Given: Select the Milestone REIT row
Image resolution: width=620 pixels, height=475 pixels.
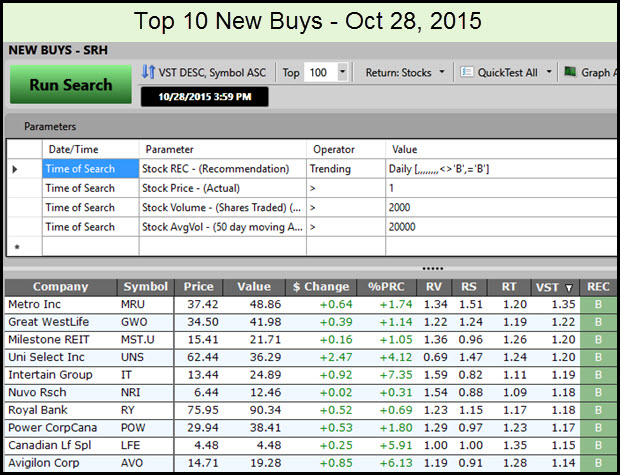Looking at the screenshot, I should 310,340.
